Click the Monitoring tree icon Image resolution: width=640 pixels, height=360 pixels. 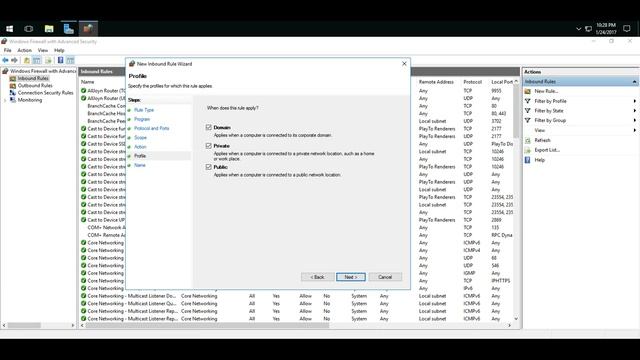click(13, 100)
